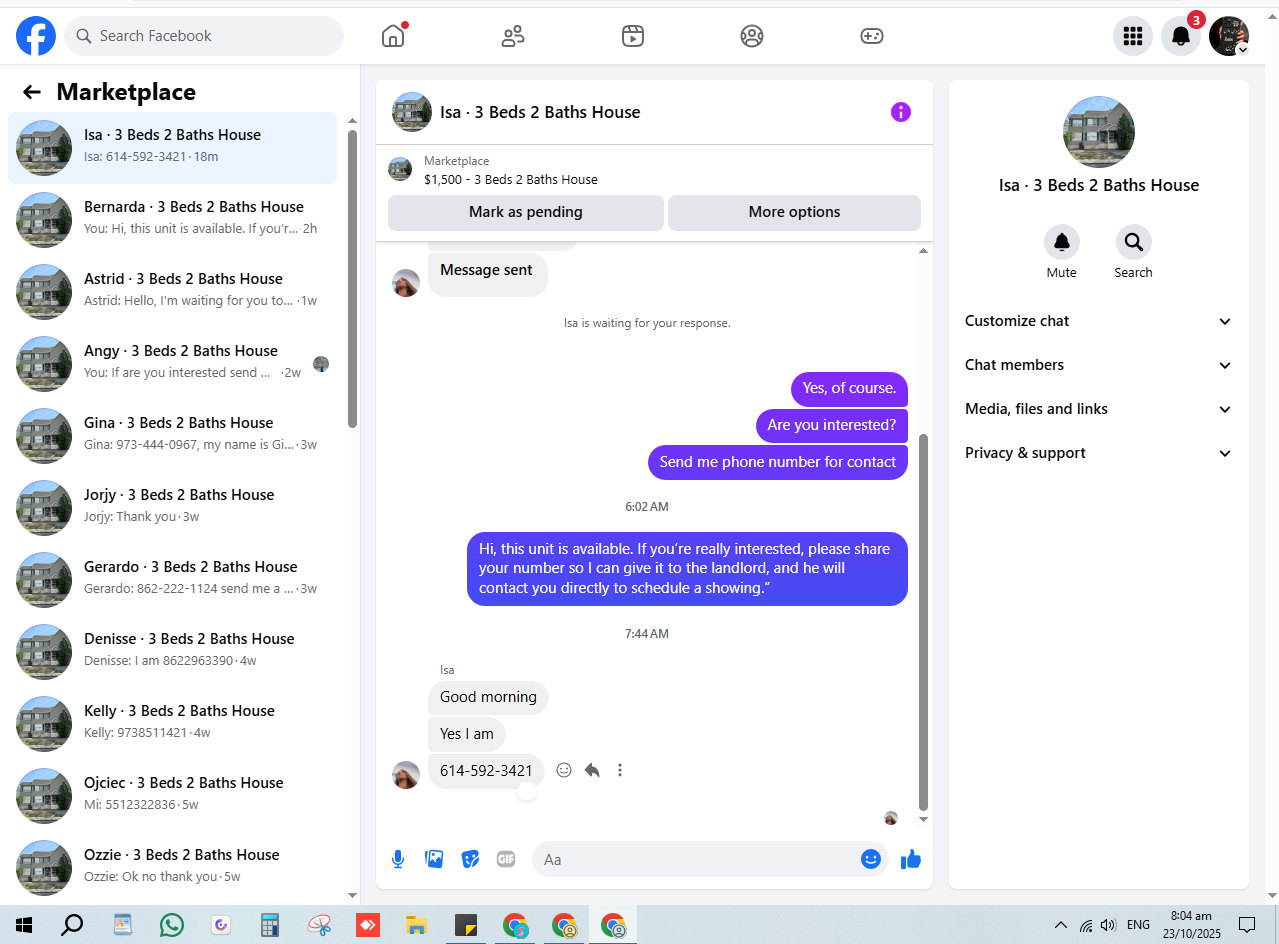Send a thumbs-up like
1279x944 pixels.
pyautogui.click(x=910, y=859)
